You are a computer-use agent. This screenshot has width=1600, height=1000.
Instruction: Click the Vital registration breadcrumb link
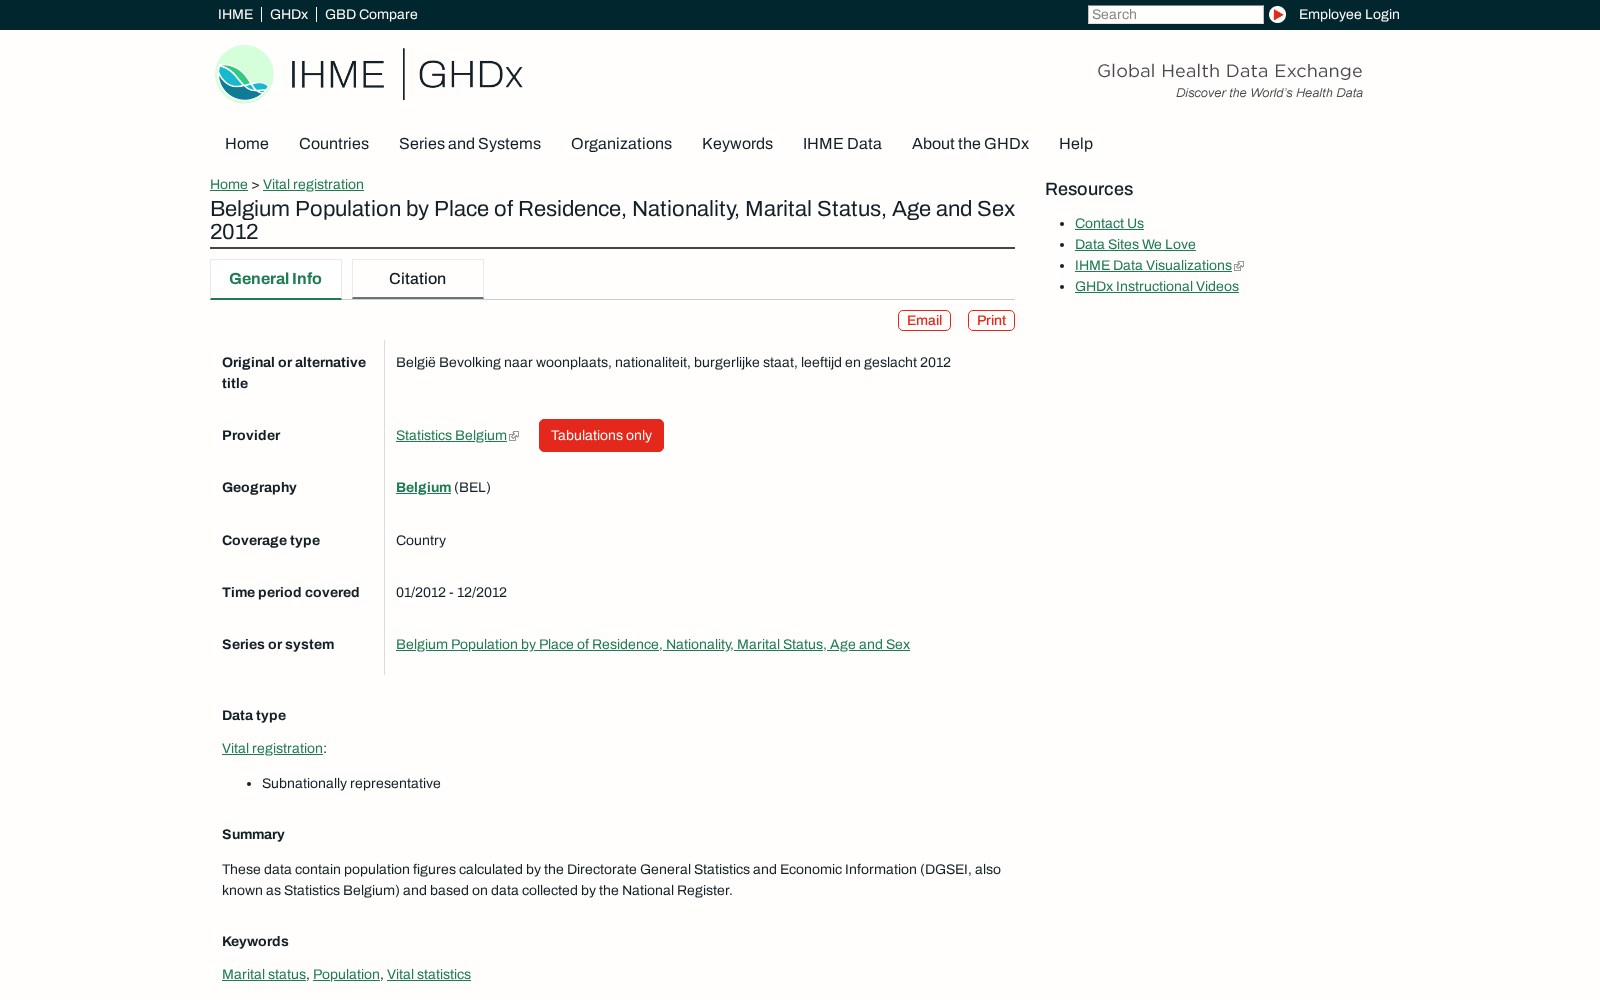(313, 184)
